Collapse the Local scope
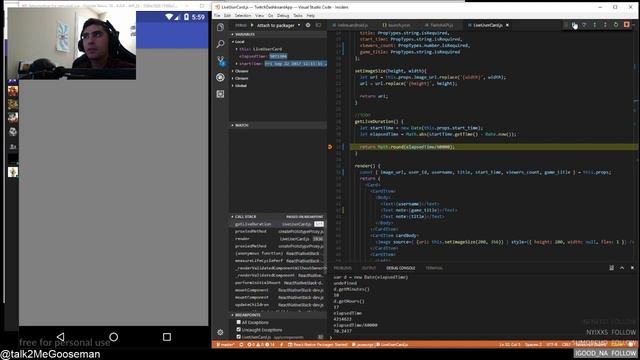Viewport: 640px width, 360px height. coord(278,42)
